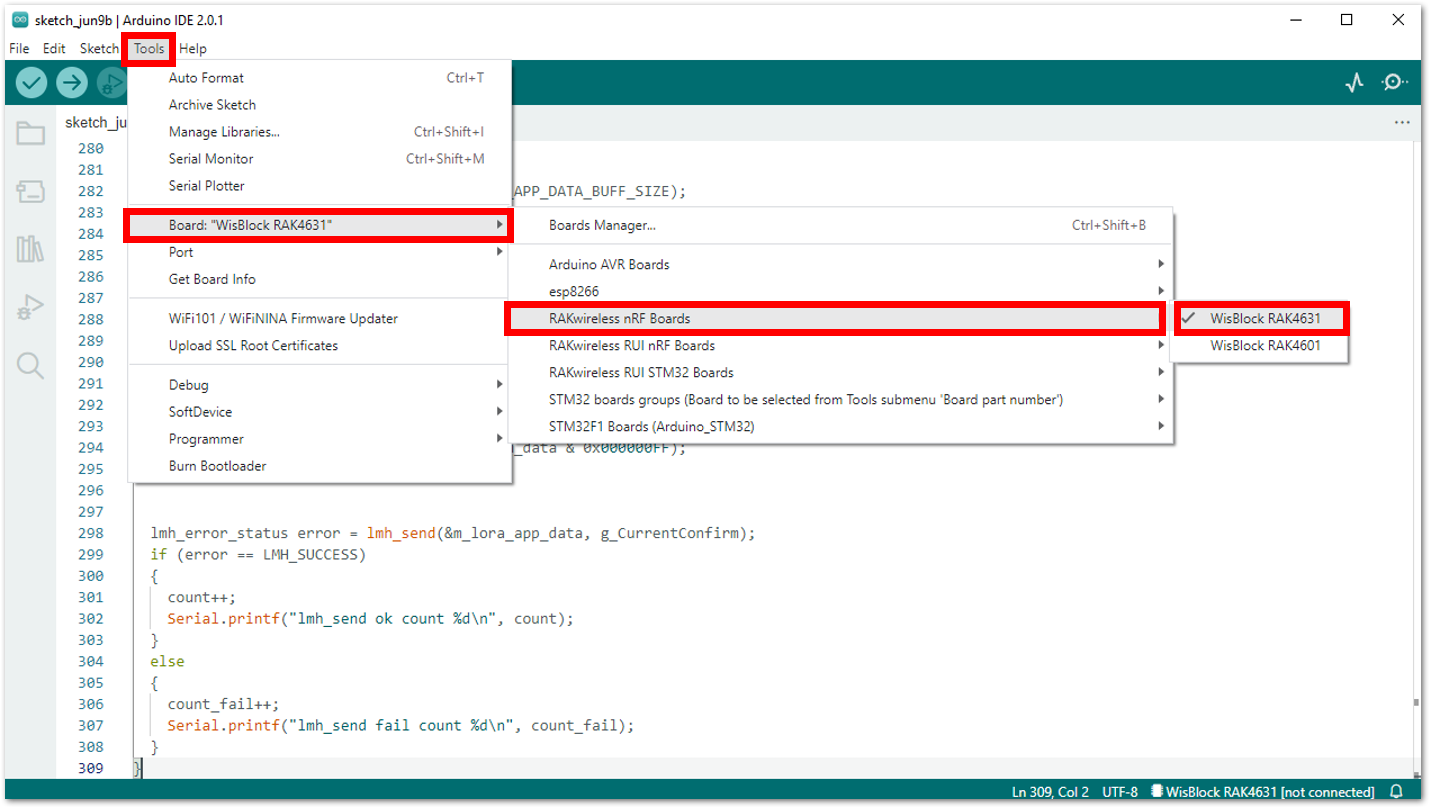Click WisBlock RAK4631 [not connected] status
The height and width of the screenshot is (808, 1430).
[x=1263, y=792]
